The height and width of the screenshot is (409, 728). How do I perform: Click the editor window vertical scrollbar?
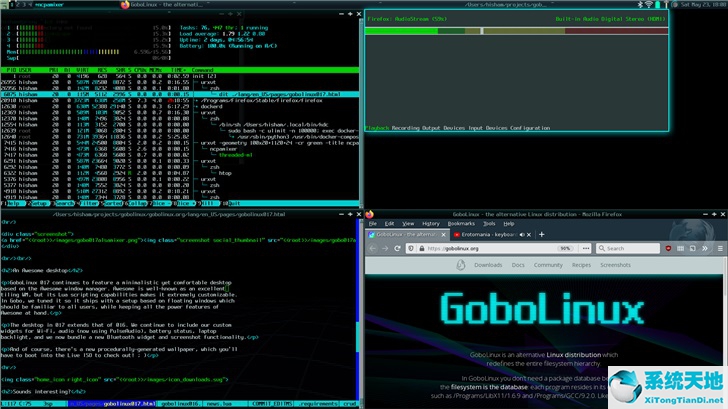(358, 311)
